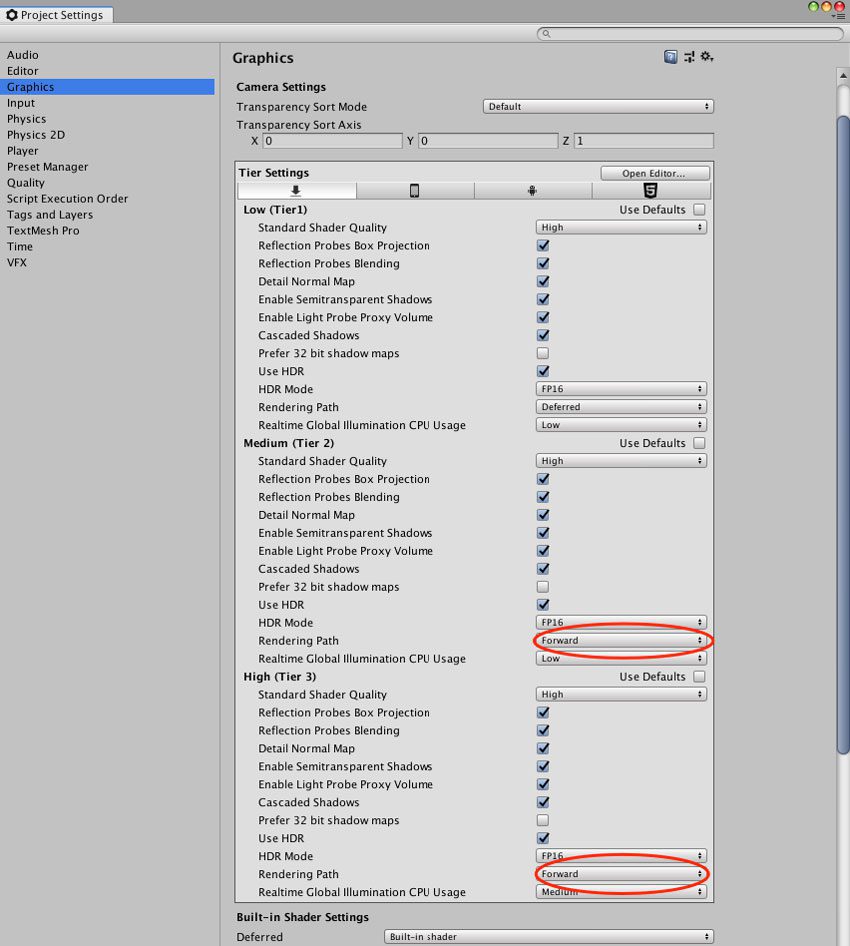Click the Project Settings window tab

pyautogui.click(x=56, y=14)
